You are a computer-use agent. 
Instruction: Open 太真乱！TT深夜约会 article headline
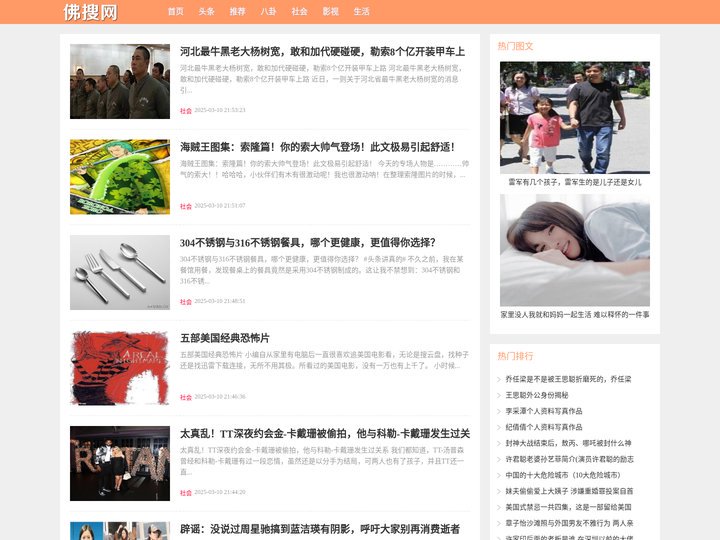[x=325, y=433]
